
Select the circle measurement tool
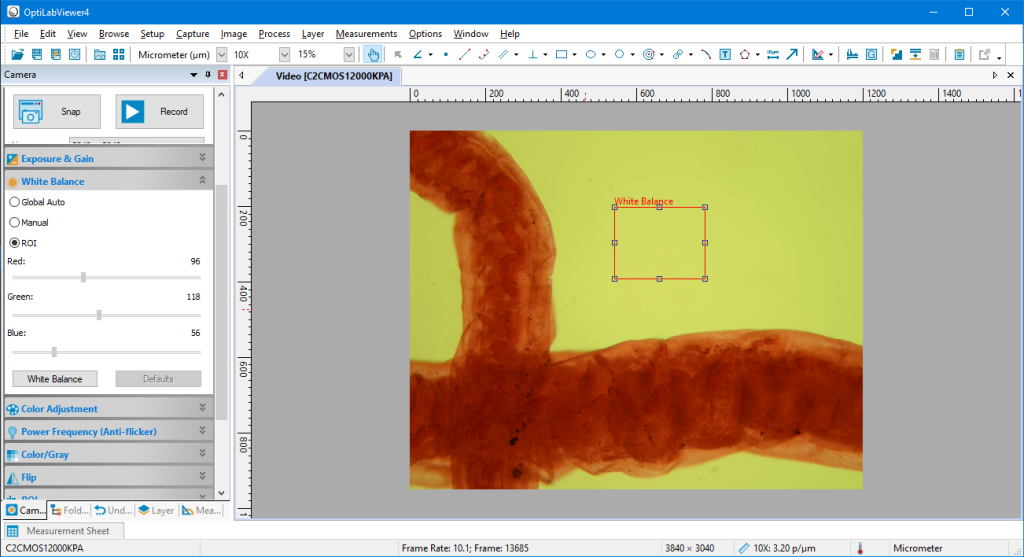pos(619,54)
